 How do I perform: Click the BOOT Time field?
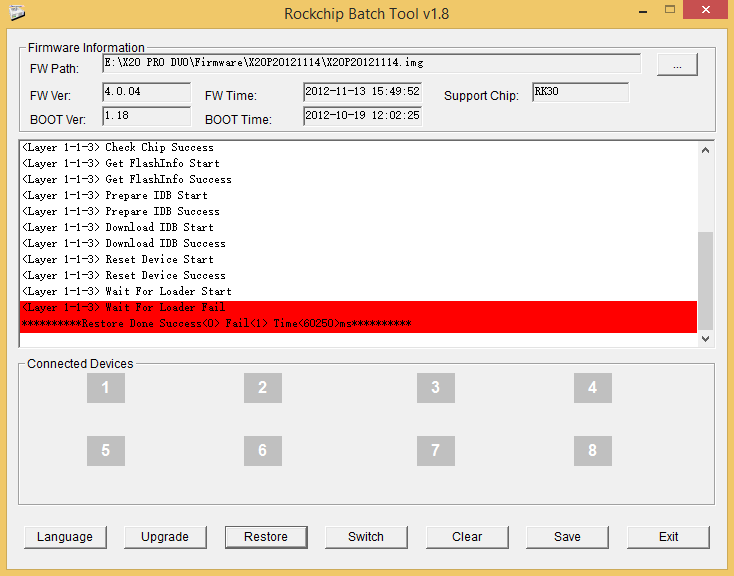click(x=363, y=116)
